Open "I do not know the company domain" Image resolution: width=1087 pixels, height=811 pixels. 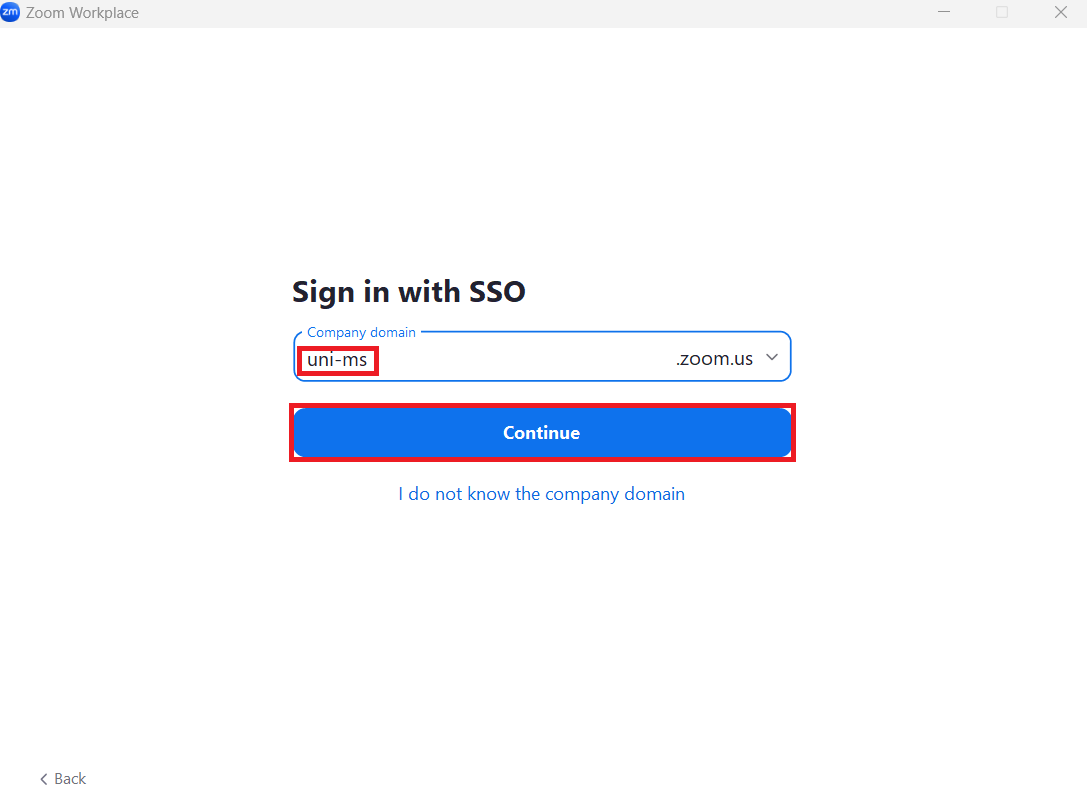pos(541,494)
